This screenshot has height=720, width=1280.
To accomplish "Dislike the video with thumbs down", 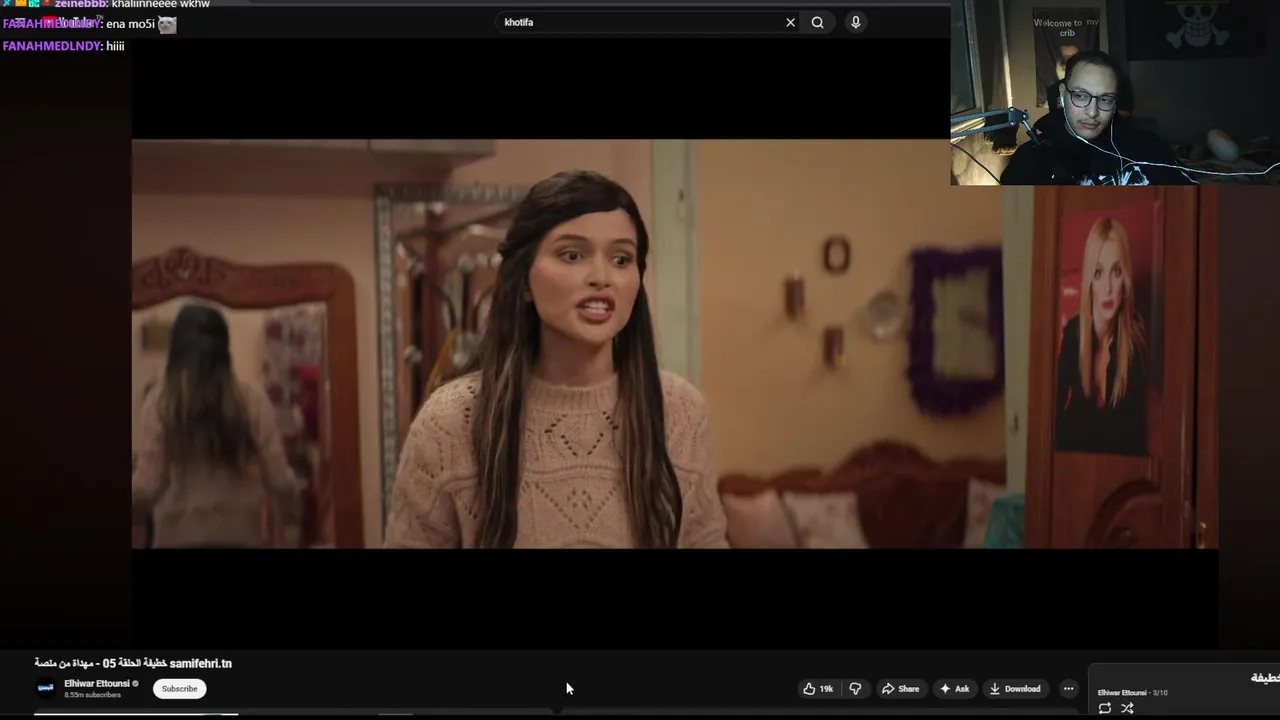I will (x=855, y=689).
